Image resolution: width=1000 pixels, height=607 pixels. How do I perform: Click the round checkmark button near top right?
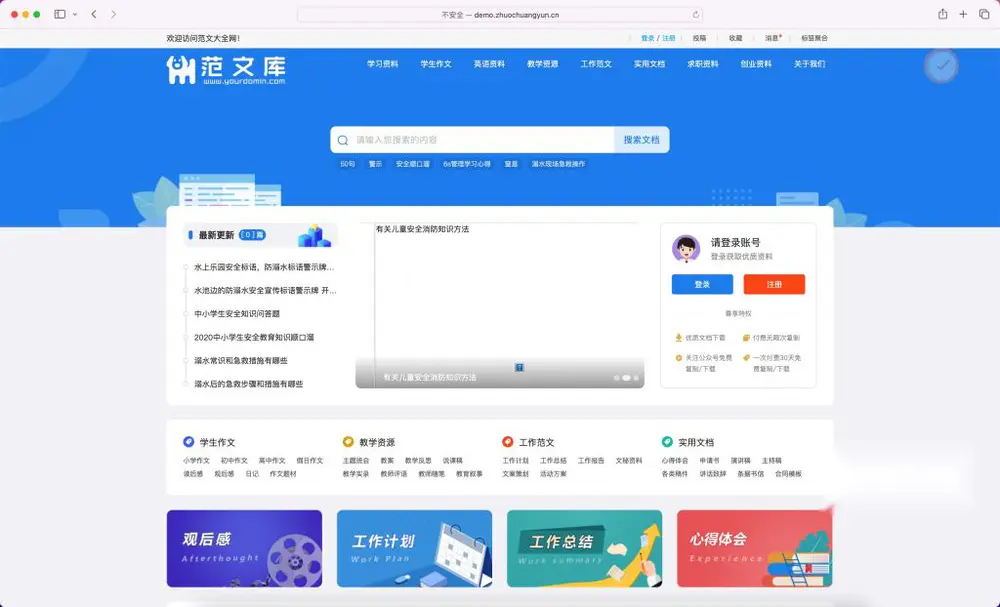pyautogui.click(x=941, y=65)
